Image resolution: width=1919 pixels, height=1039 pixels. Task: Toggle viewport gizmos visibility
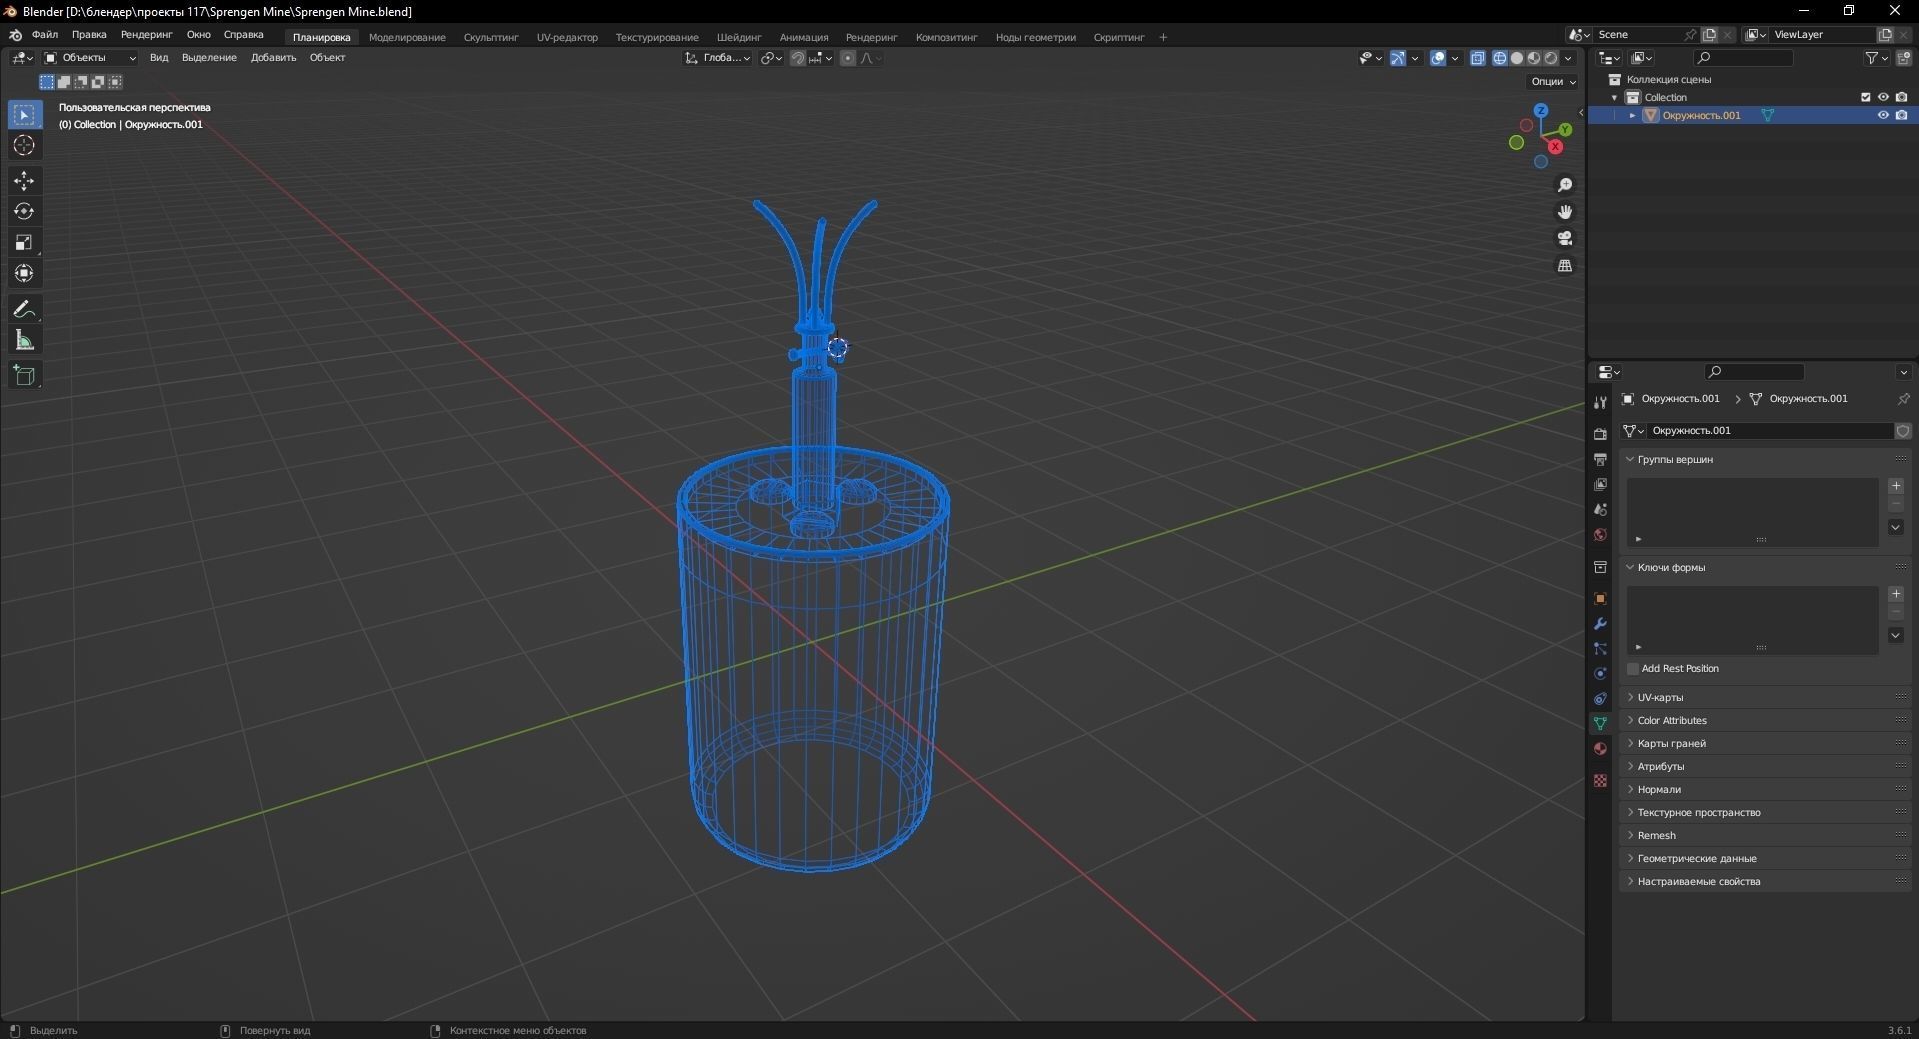point(1398,58)
